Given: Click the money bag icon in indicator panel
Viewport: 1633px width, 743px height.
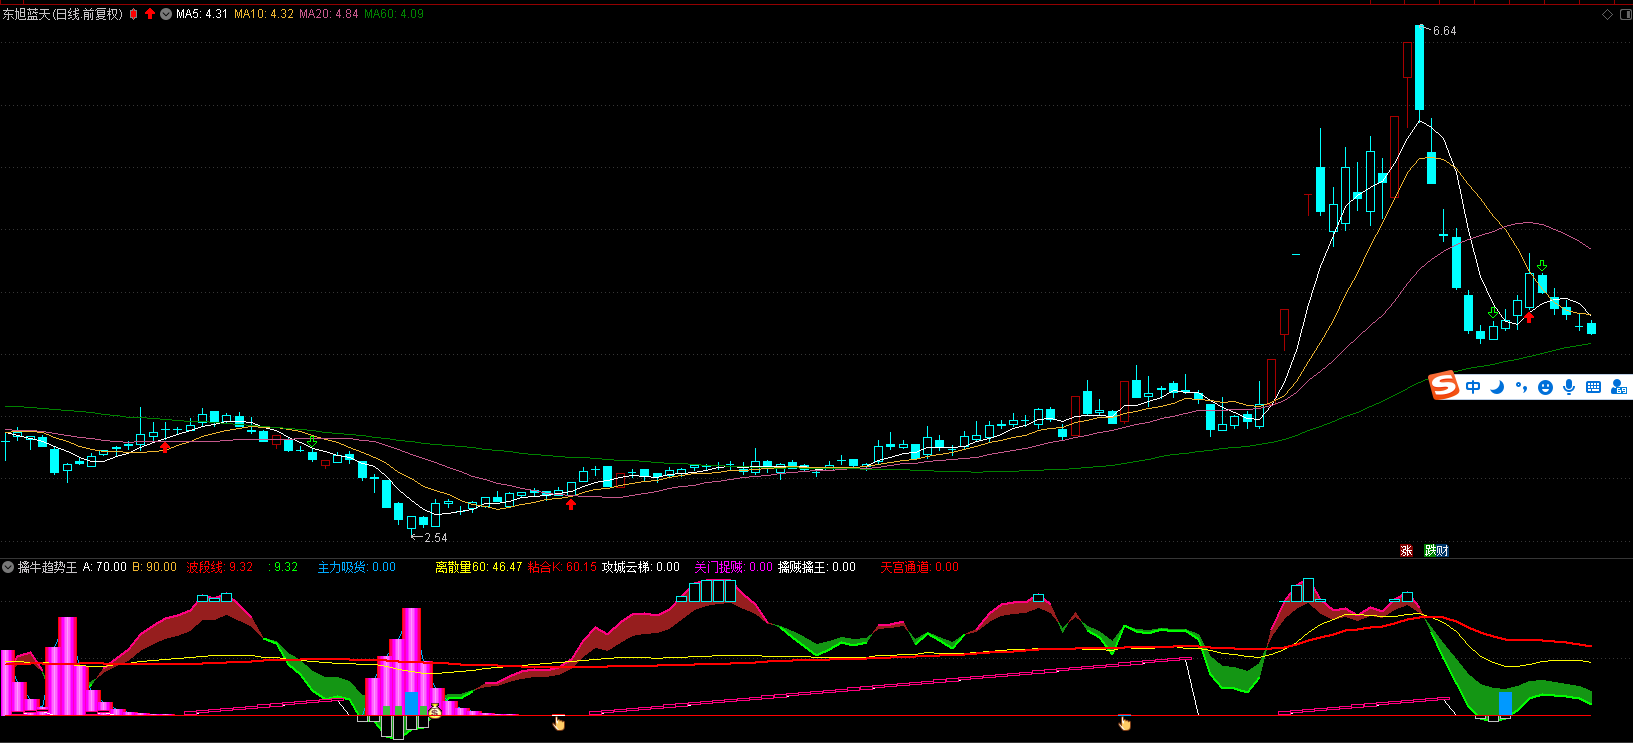Looking at the screenshot, I should pyautogui.click(x=434, y=711).
